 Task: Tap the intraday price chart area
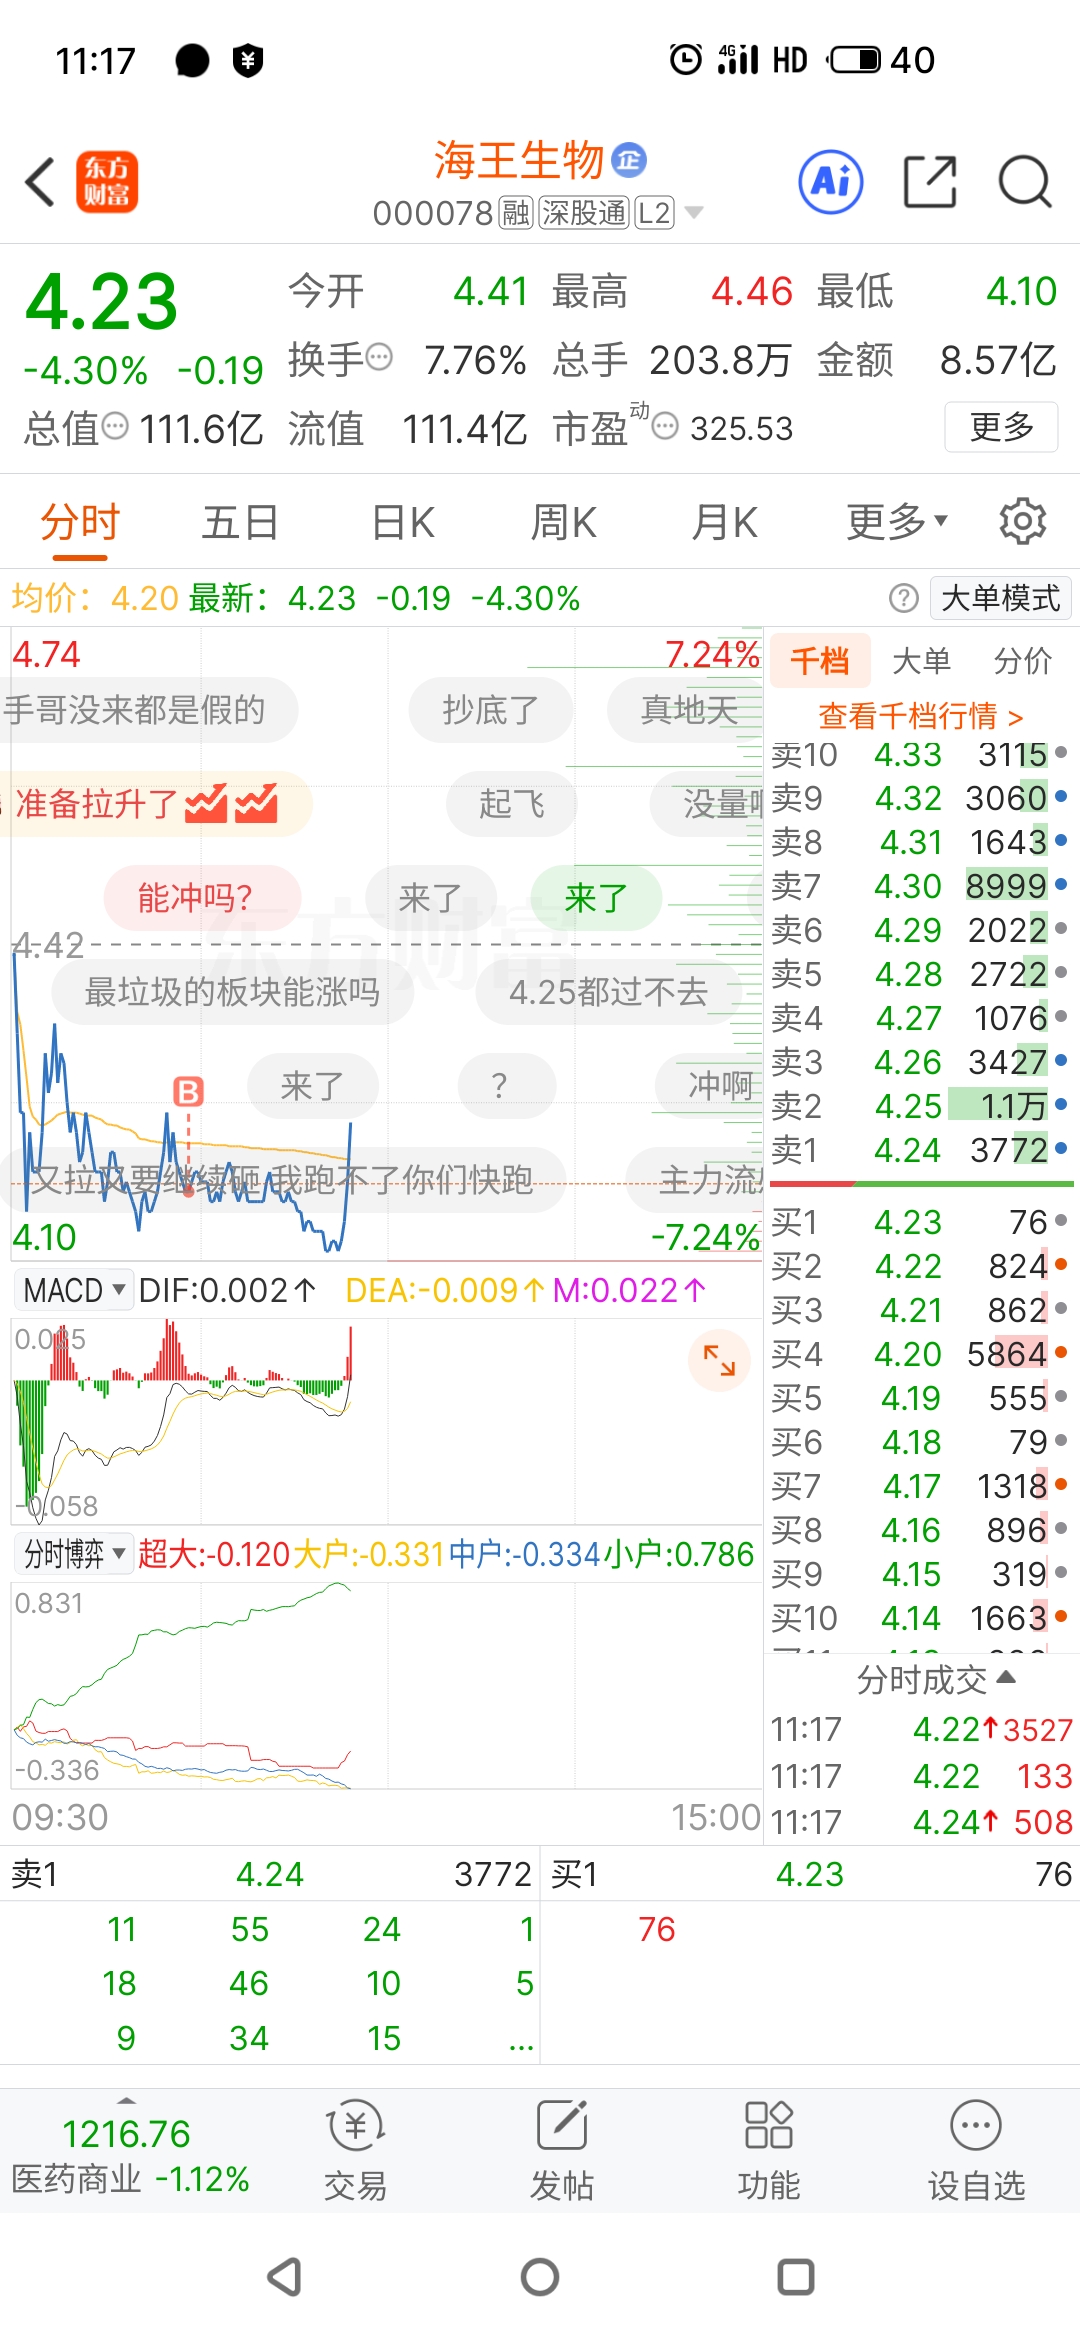click(385, 944)
